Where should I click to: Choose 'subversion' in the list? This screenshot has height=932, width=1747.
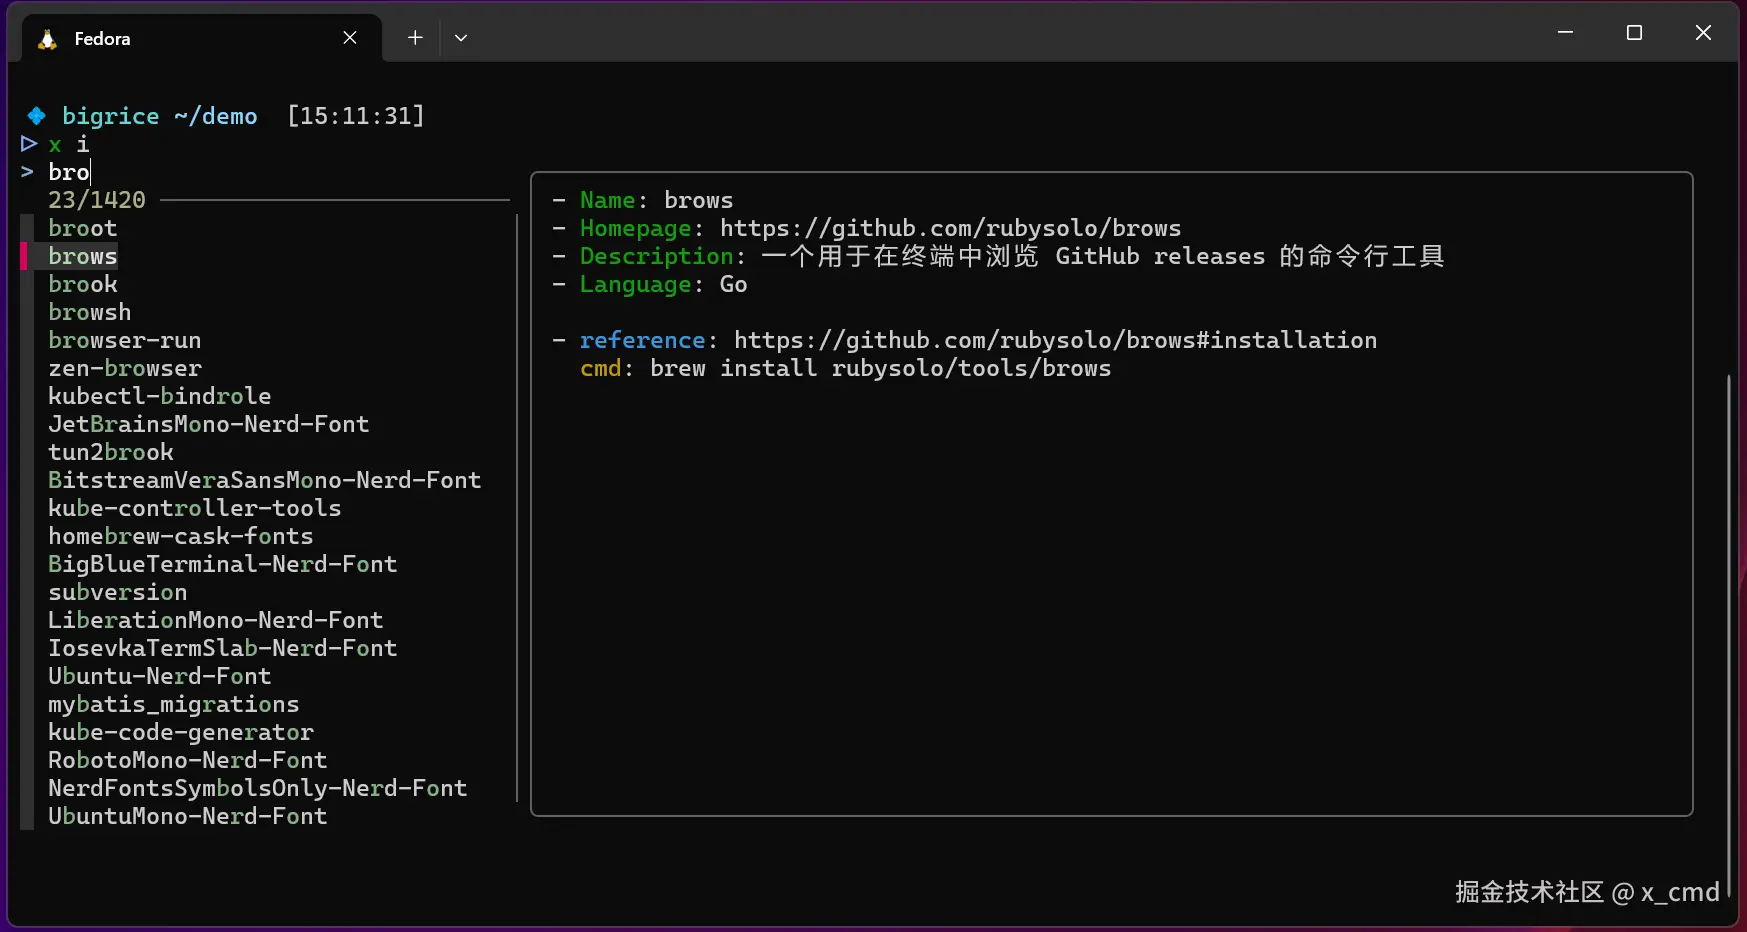coord(118,592)
